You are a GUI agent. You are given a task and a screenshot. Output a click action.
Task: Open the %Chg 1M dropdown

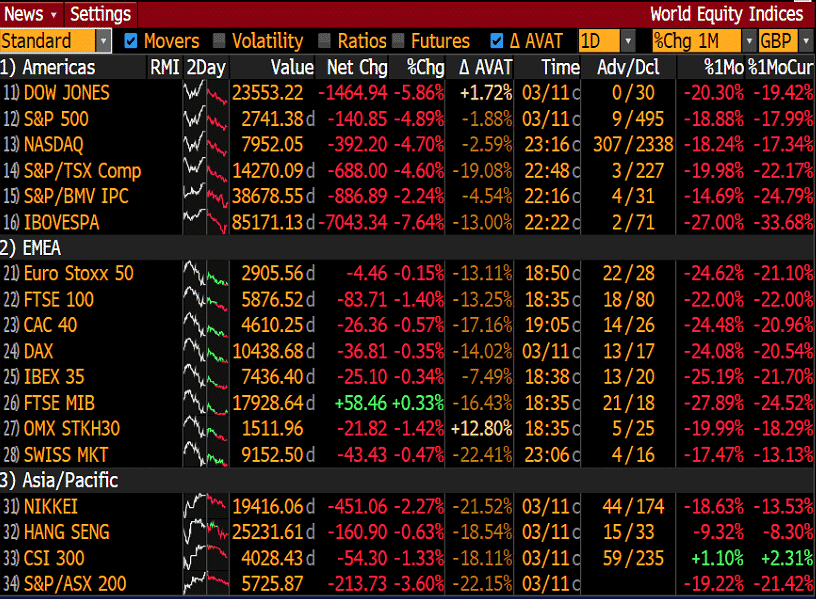pyautogui.click(x=704, y=41)
